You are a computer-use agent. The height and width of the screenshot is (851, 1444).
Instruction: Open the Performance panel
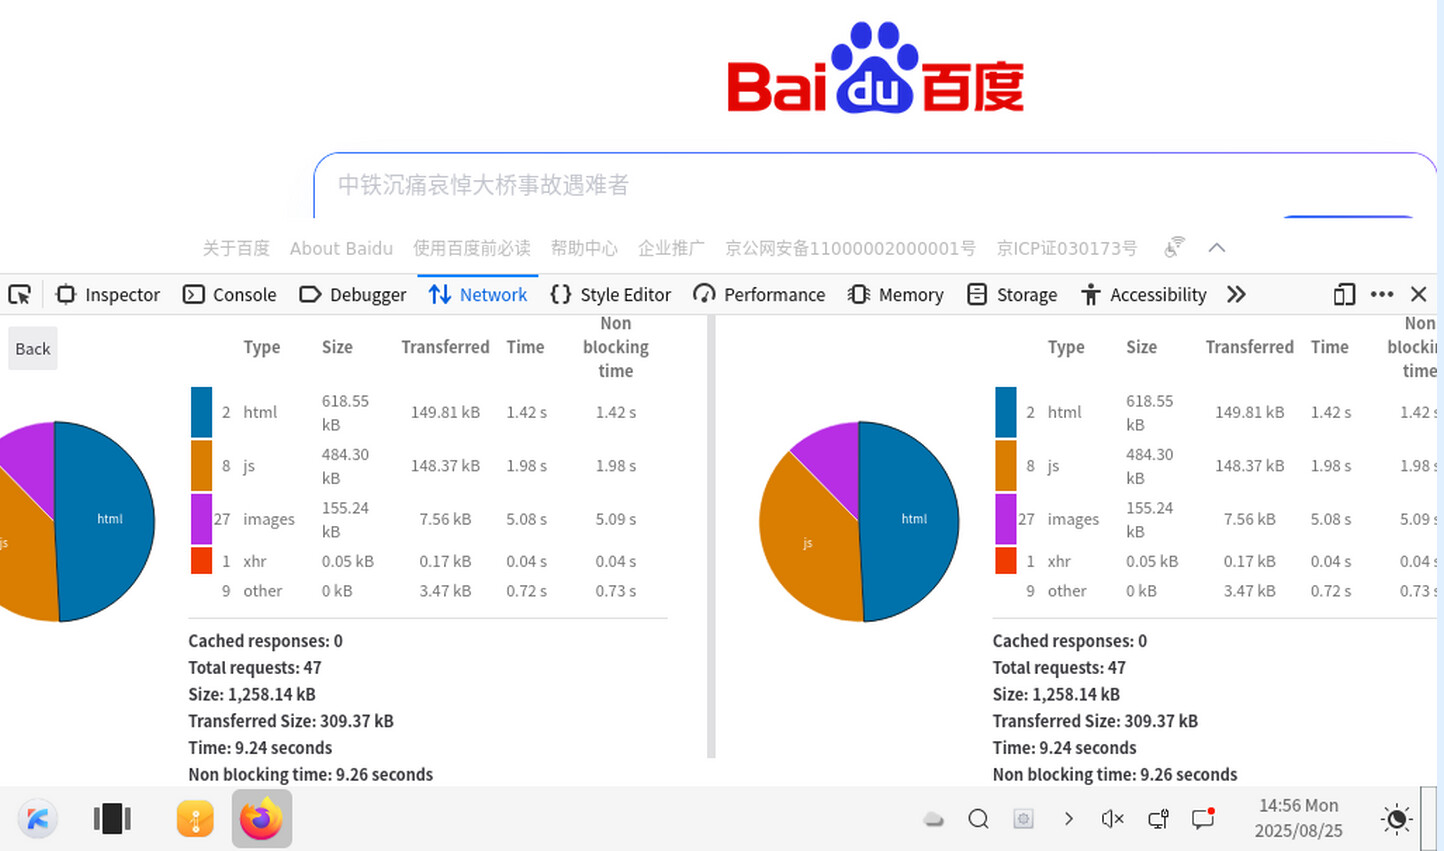coord(759,294)
